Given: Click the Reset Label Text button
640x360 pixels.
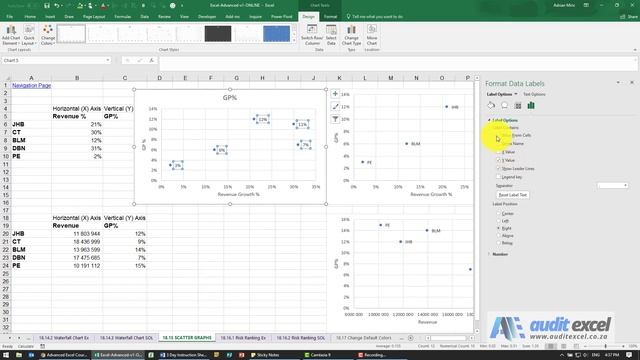Looking at the screenshot, I should 513,195.
